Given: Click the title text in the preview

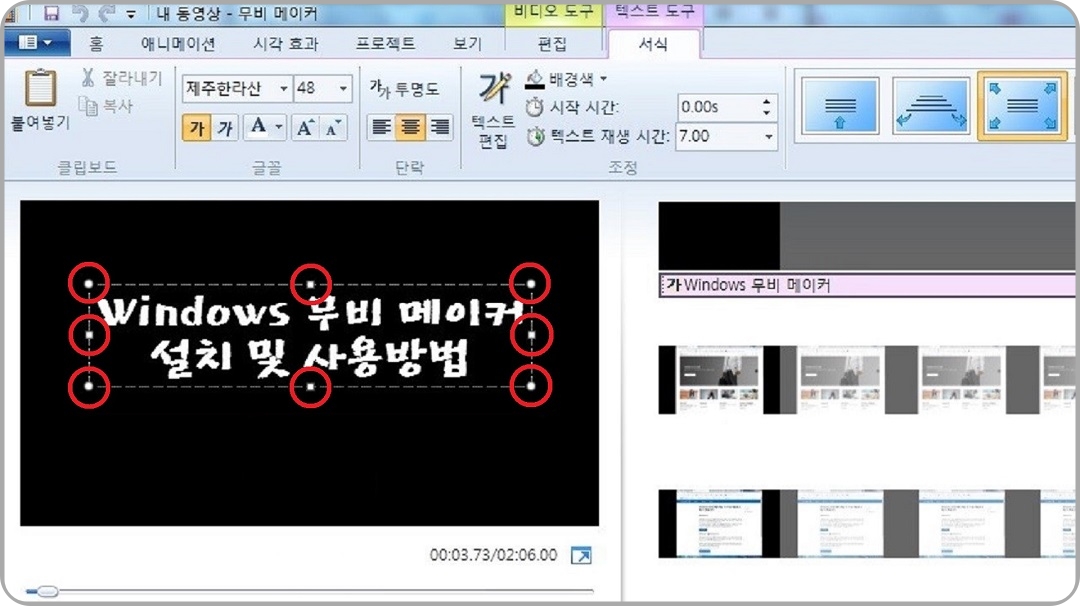Looking at the screenshot, I should click(x=311, y=335).
